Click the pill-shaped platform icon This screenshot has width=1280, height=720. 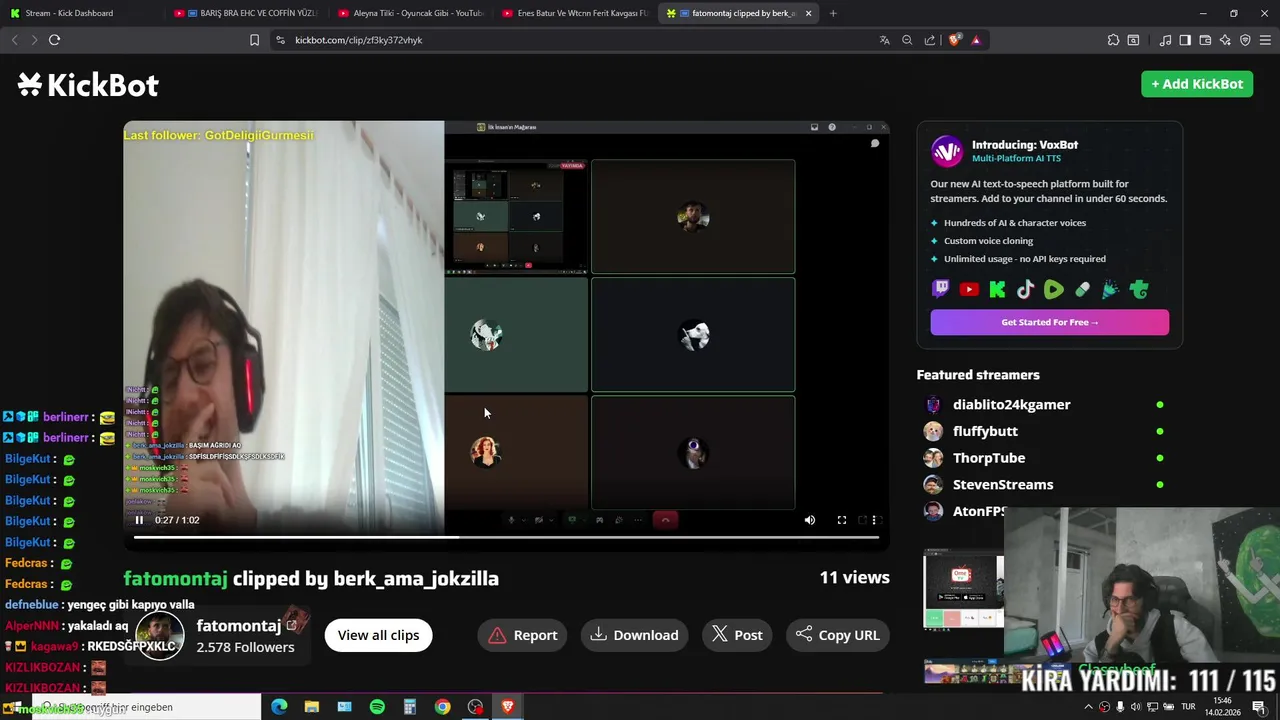click(1082, 290)
